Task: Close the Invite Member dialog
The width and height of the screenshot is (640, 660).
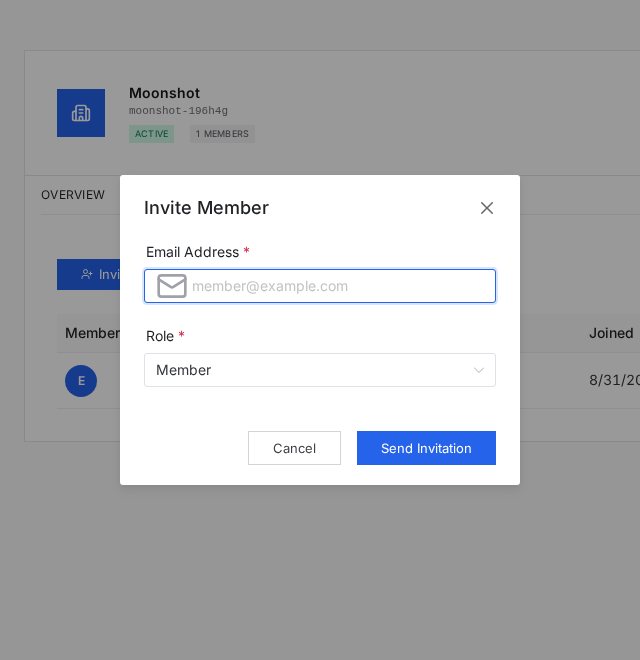Action: [x=487, y=208]
